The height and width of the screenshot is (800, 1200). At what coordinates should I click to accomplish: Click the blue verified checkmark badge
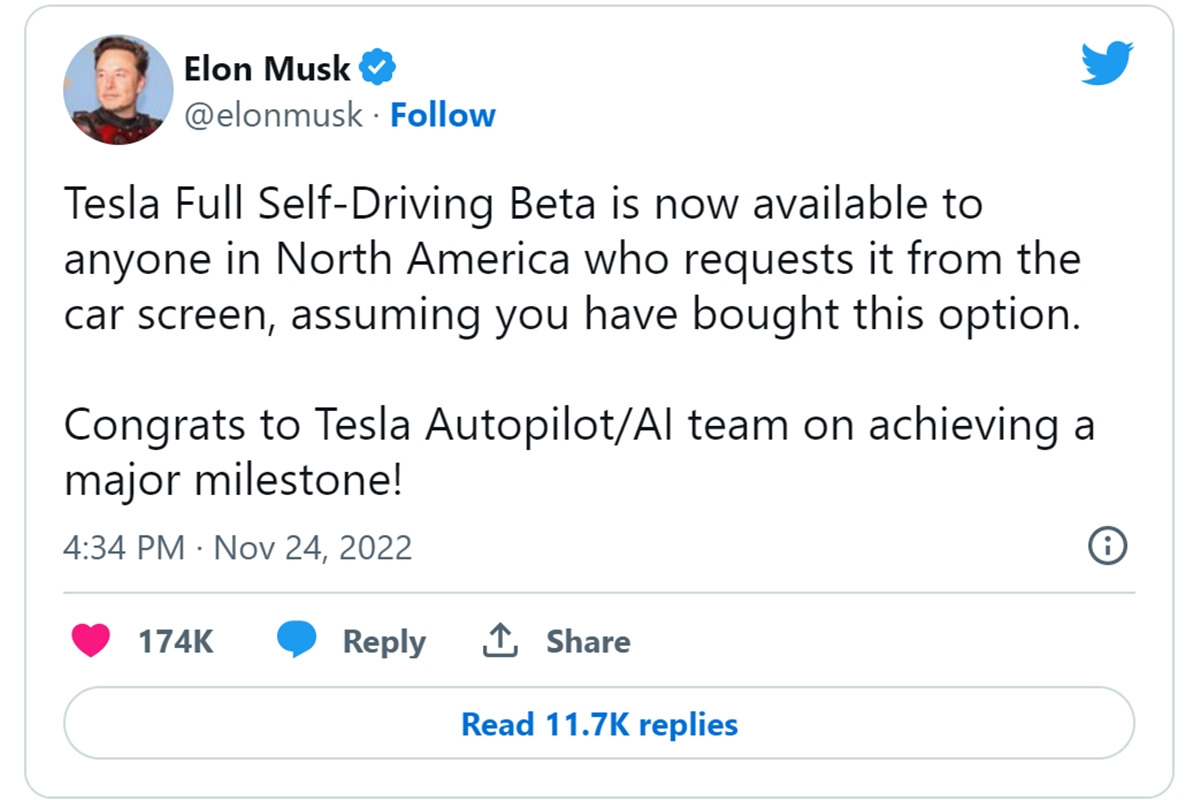[x=379, y=69]
